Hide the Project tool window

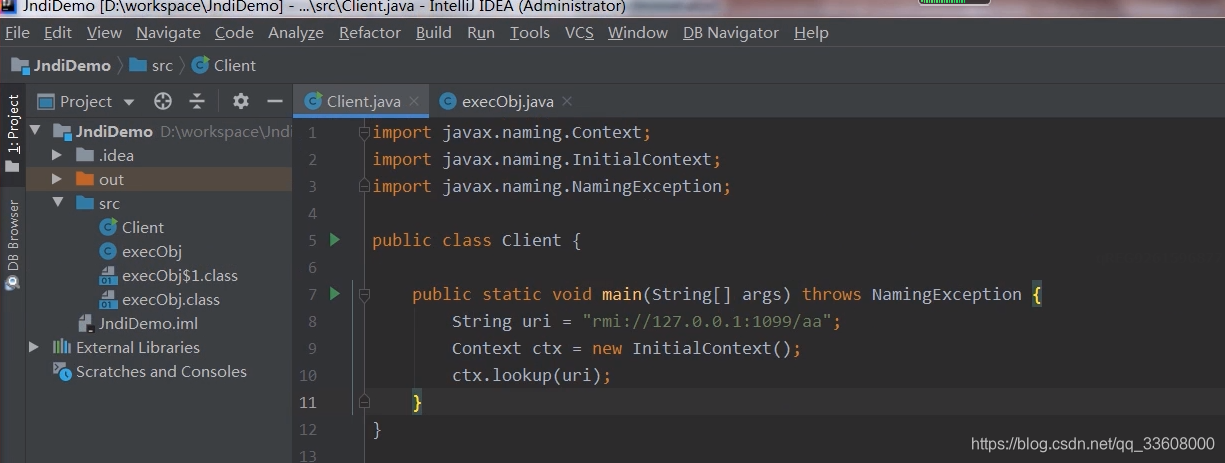click(275, 101)
